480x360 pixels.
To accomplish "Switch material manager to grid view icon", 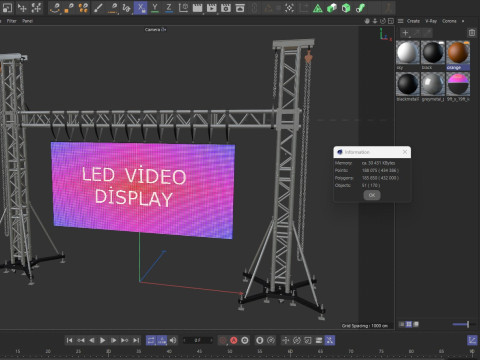I will pos(409,324).
